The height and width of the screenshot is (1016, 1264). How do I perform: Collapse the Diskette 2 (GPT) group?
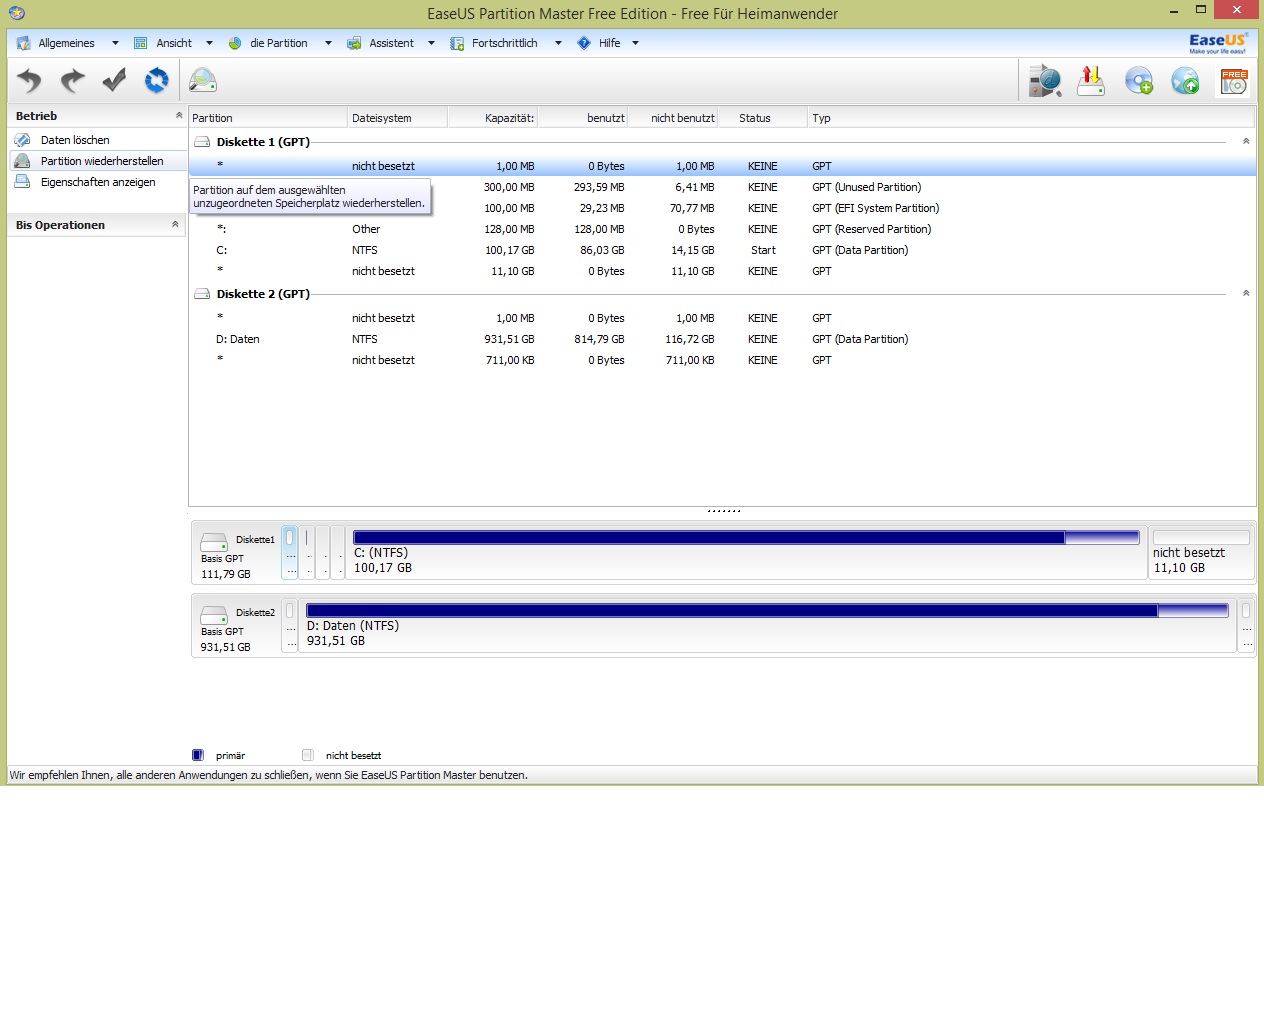click(1246, 294)
